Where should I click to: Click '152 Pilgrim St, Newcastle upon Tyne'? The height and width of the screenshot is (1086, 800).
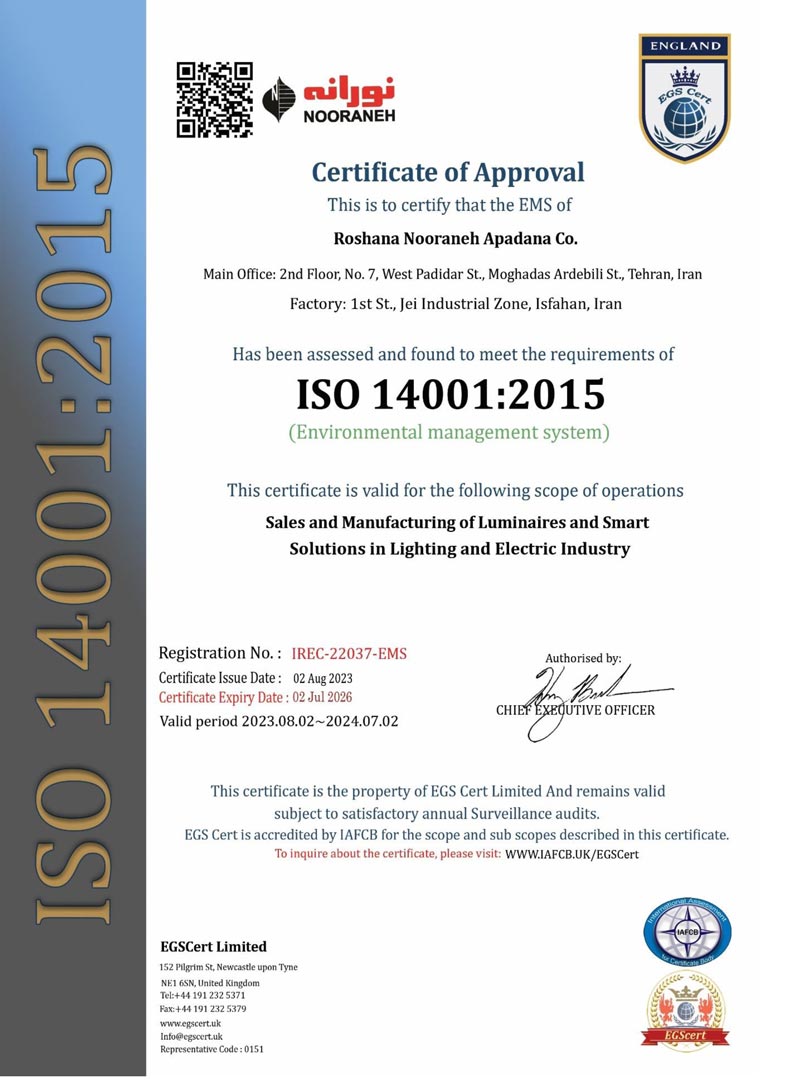point(229,967)
